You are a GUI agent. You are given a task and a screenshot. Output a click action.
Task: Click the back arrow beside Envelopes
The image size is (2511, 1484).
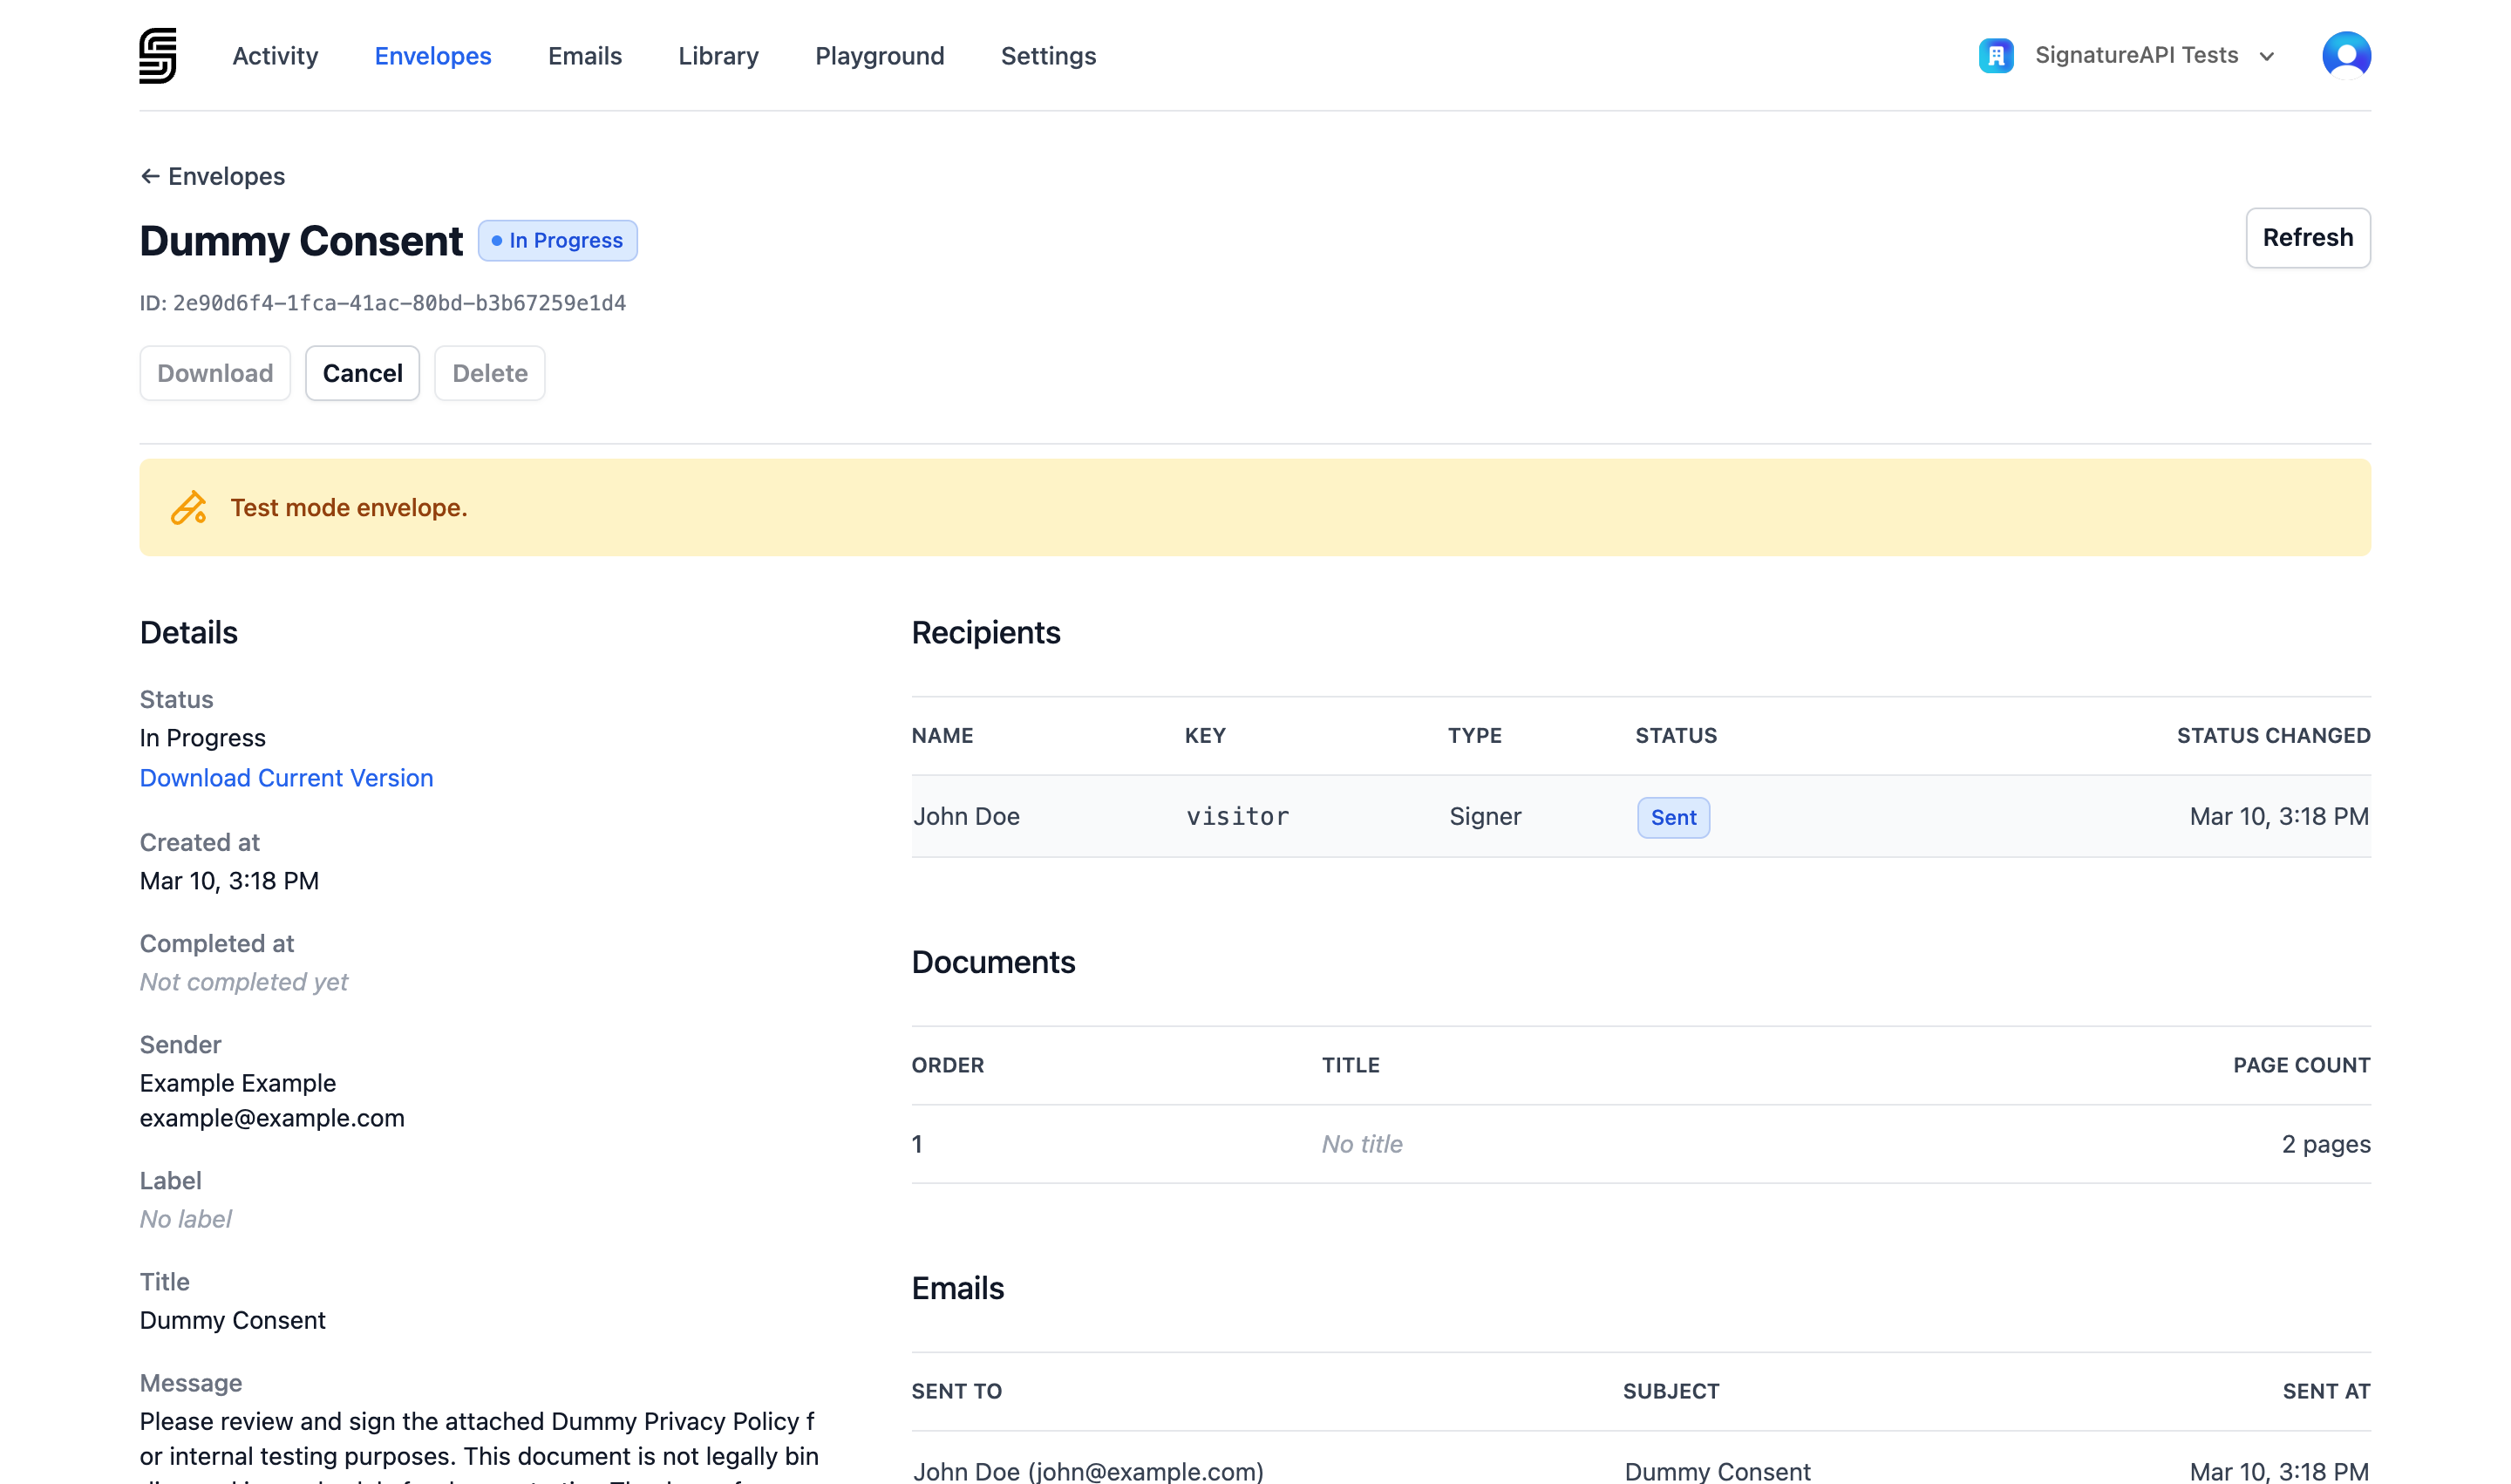(x=150, y=176)
